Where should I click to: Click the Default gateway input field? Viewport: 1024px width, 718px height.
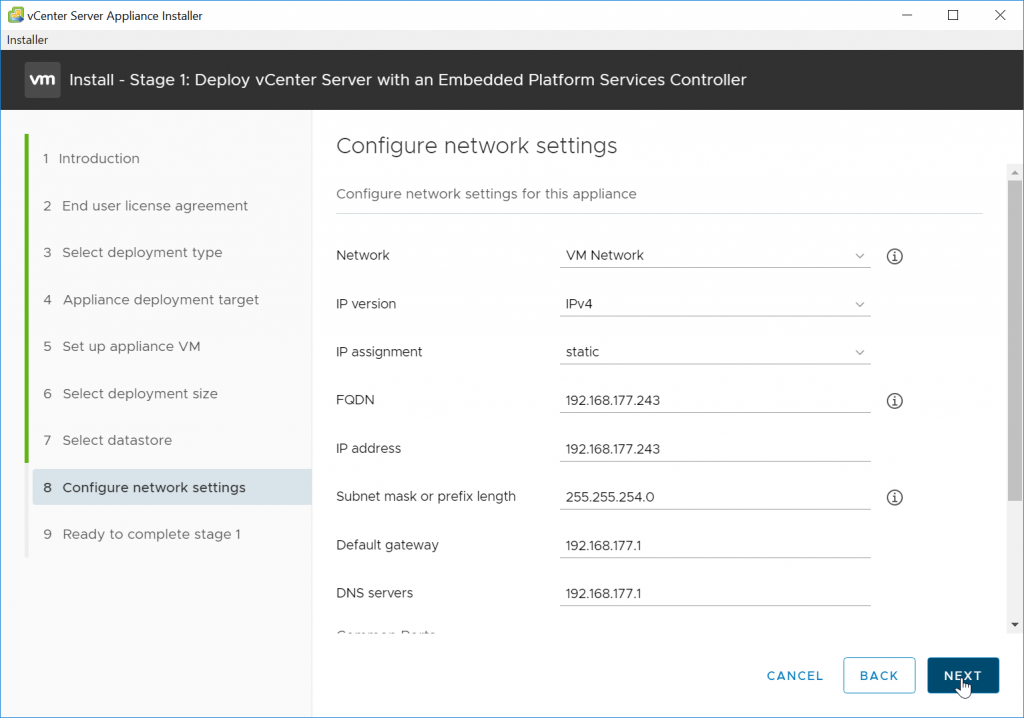pyautogui.click(x=715, y=546)
